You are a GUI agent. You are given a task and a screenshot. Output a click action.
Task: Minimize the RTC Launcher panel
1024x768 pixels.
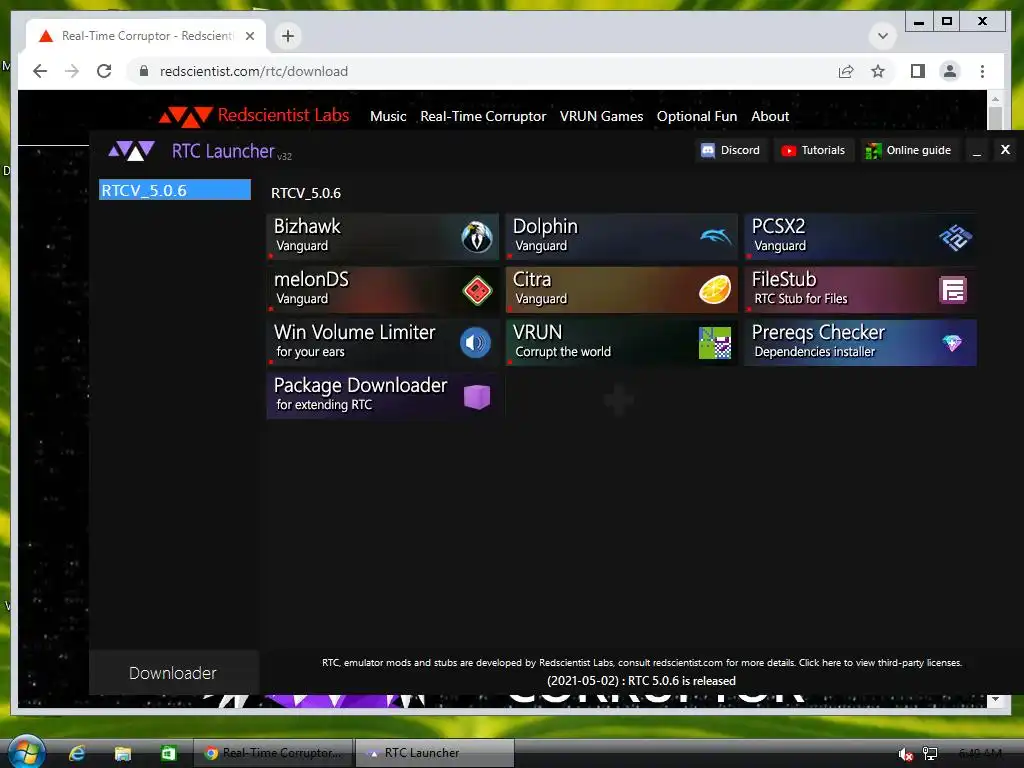pyautogui.click(x=977, y=151)
